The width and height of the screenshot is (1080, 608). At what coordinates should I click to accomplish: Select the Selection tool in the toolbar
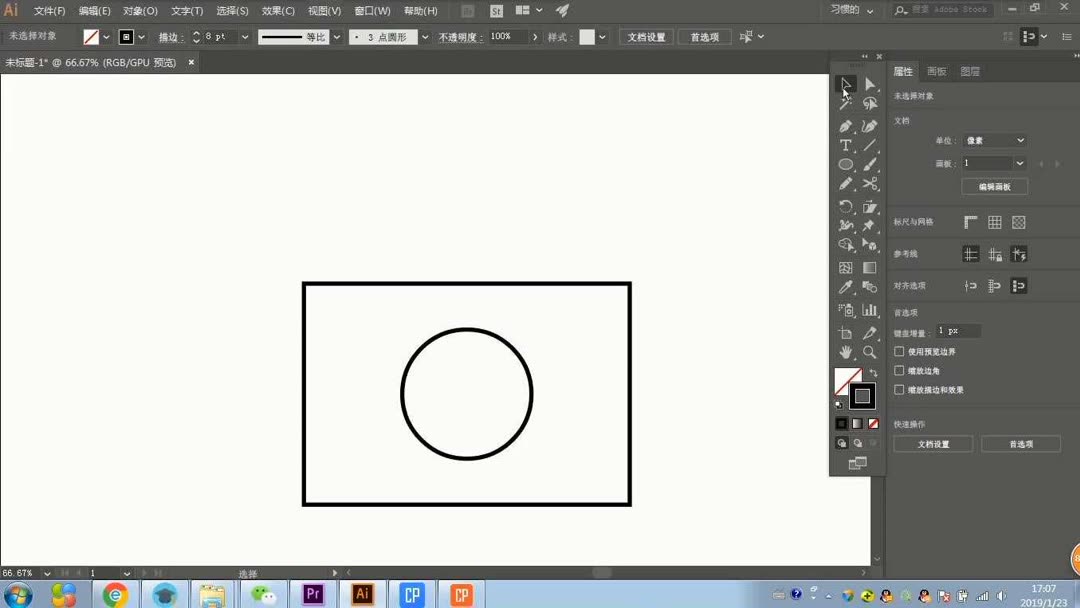[x=845, y=85]
